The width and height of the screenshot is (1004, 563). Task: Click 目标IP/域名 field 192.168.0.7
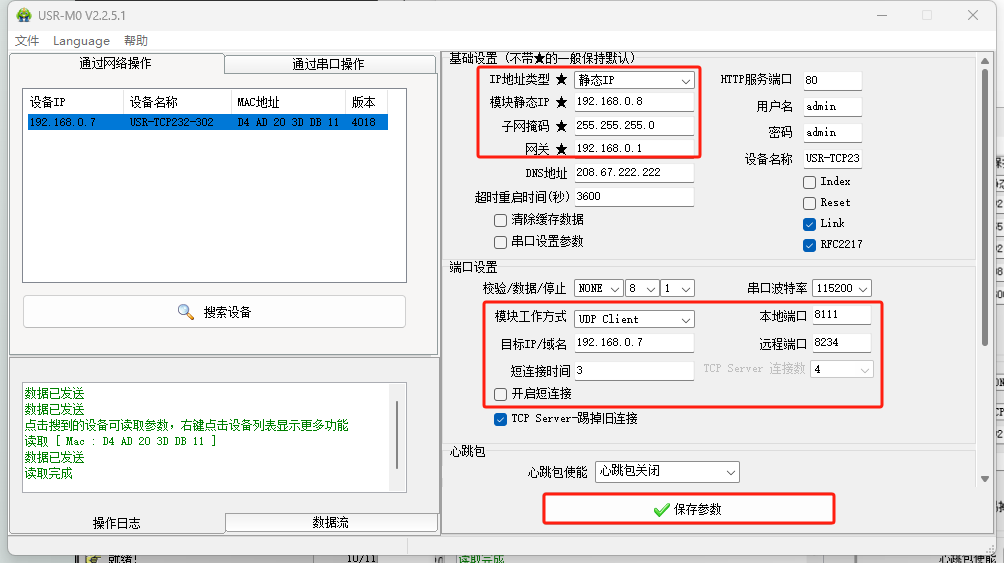634,343
